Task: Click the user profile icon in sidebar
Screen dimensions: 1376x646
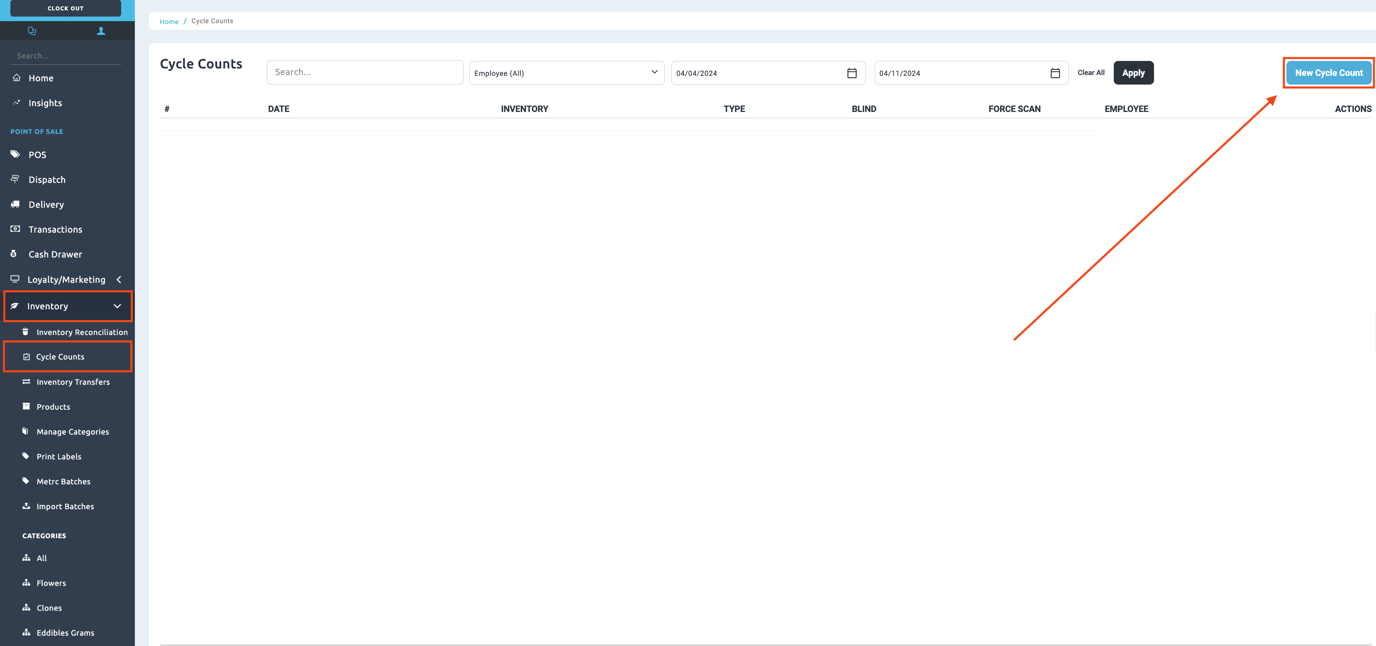Action: (x=101, y=31)
